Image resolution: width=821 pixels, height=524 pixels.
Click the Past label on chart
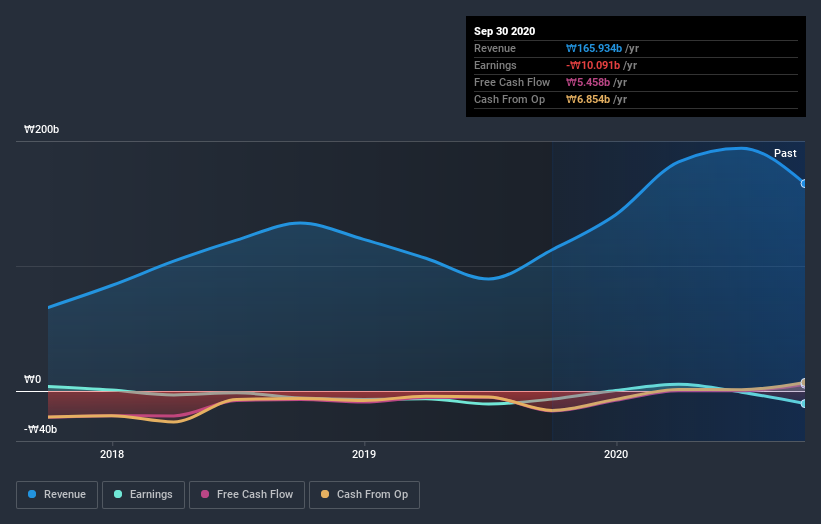pos(785,153)
